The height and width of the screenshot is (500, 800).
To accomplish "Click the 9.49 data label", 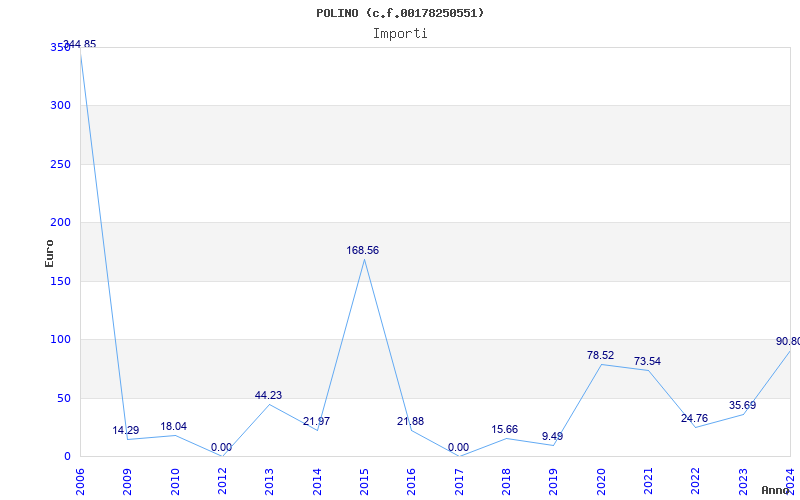I will 553,437.
